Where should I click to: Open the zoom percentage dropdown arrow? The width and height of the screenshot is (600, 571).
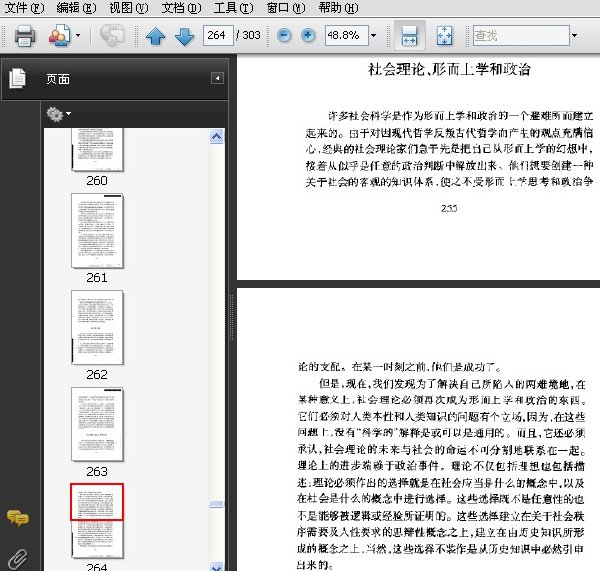373,36
